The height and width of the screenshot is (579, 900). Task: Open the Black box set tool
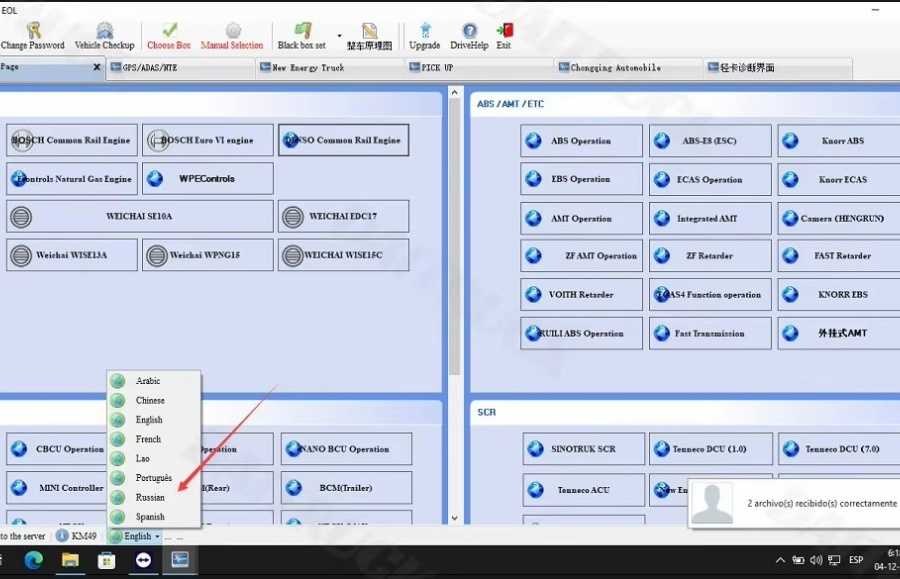click(302, 36)
